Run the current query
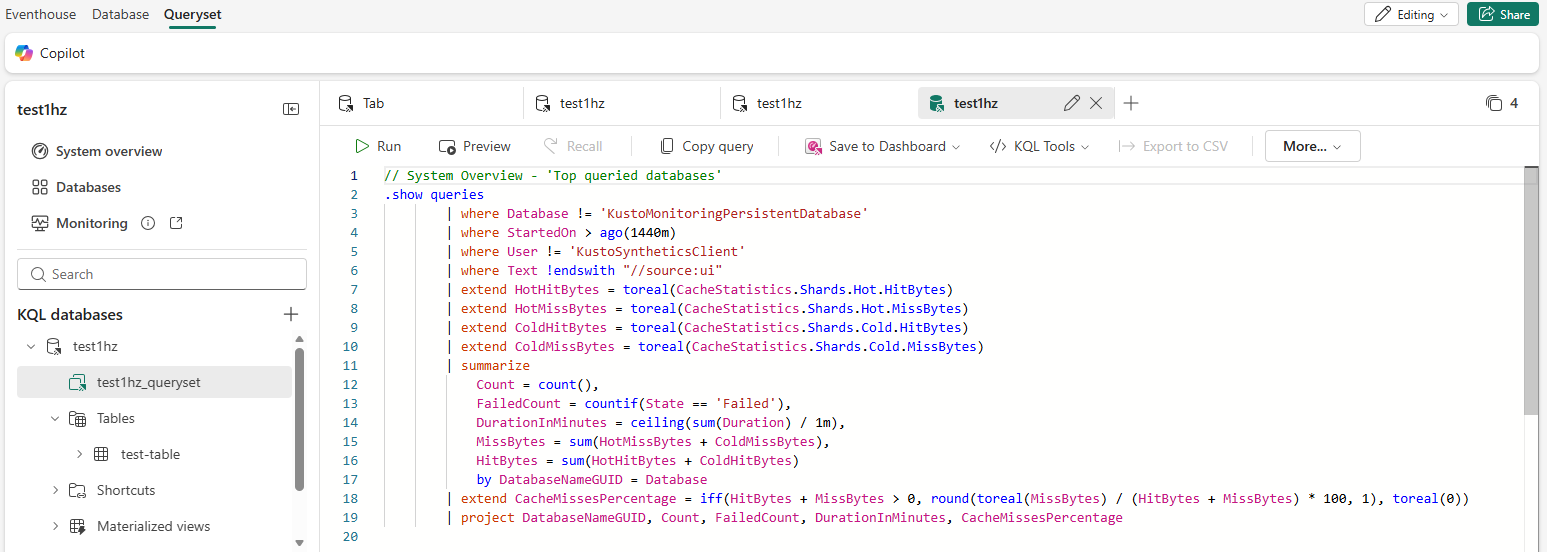 tap(377, 146)
